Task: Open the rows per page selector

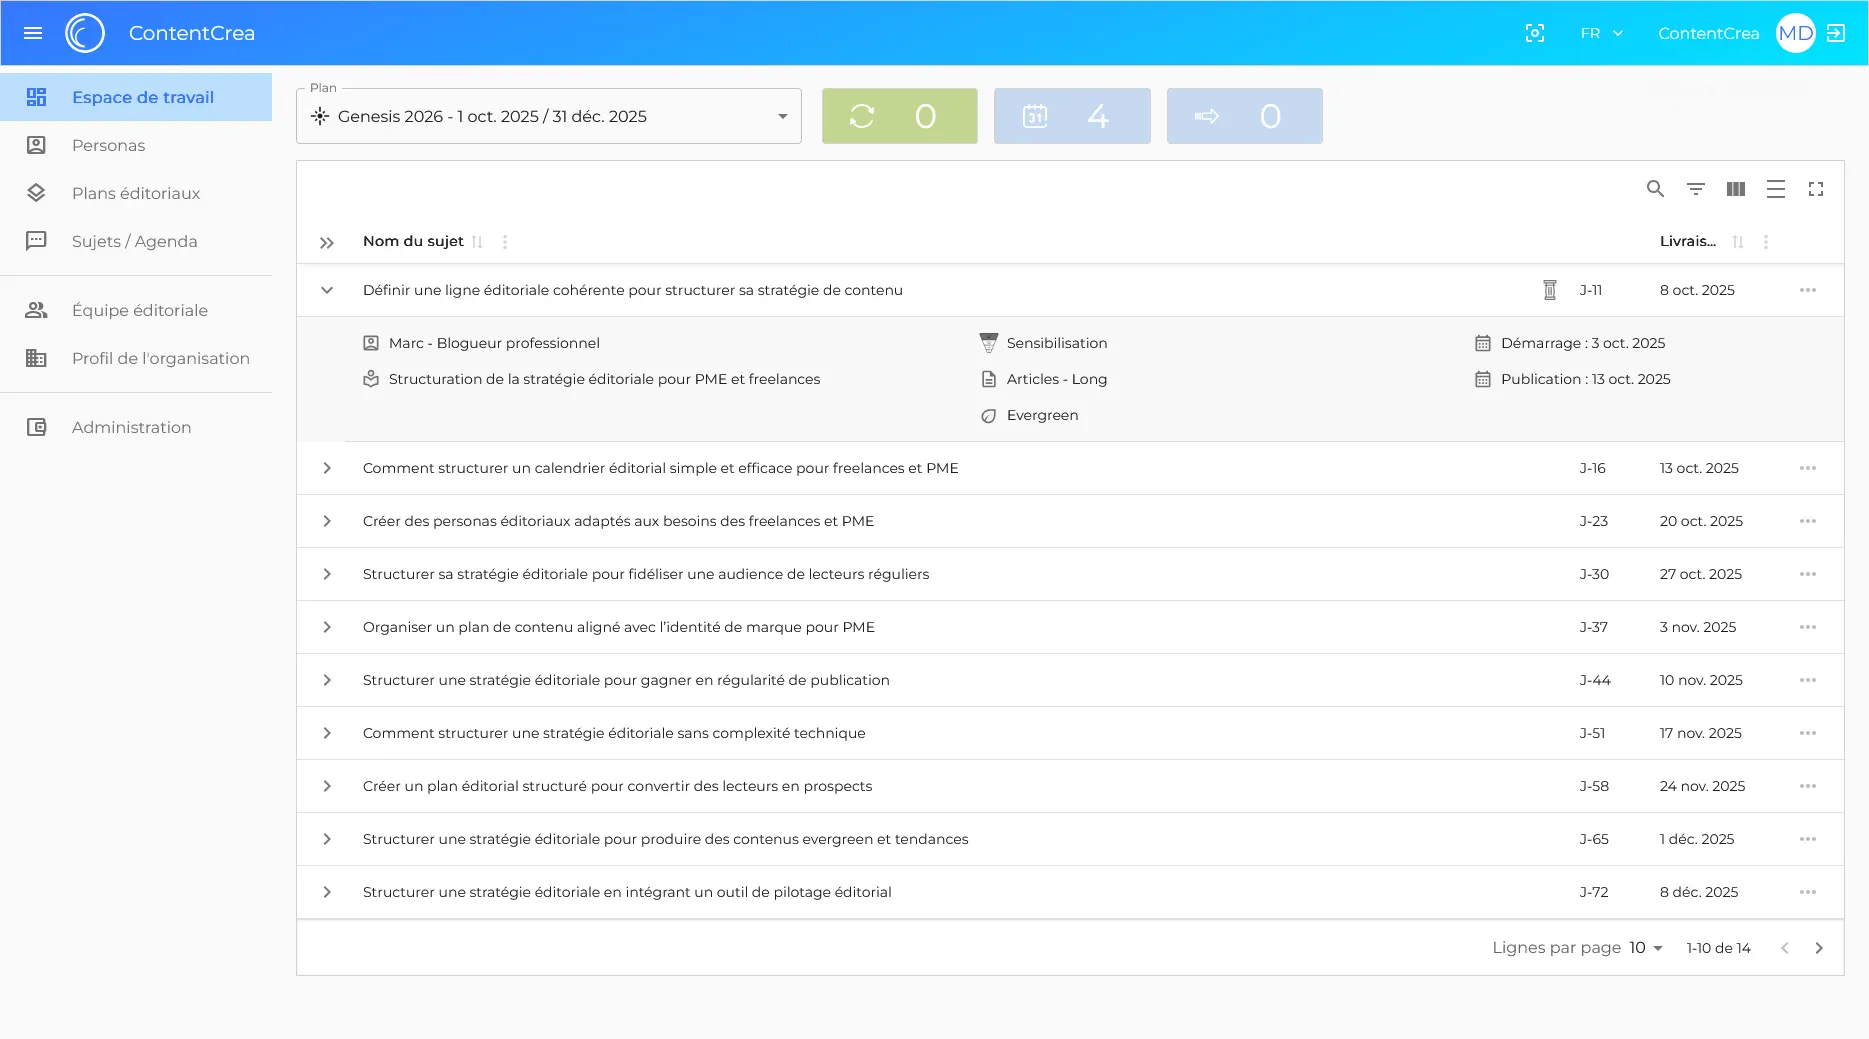Action: 1645,948
